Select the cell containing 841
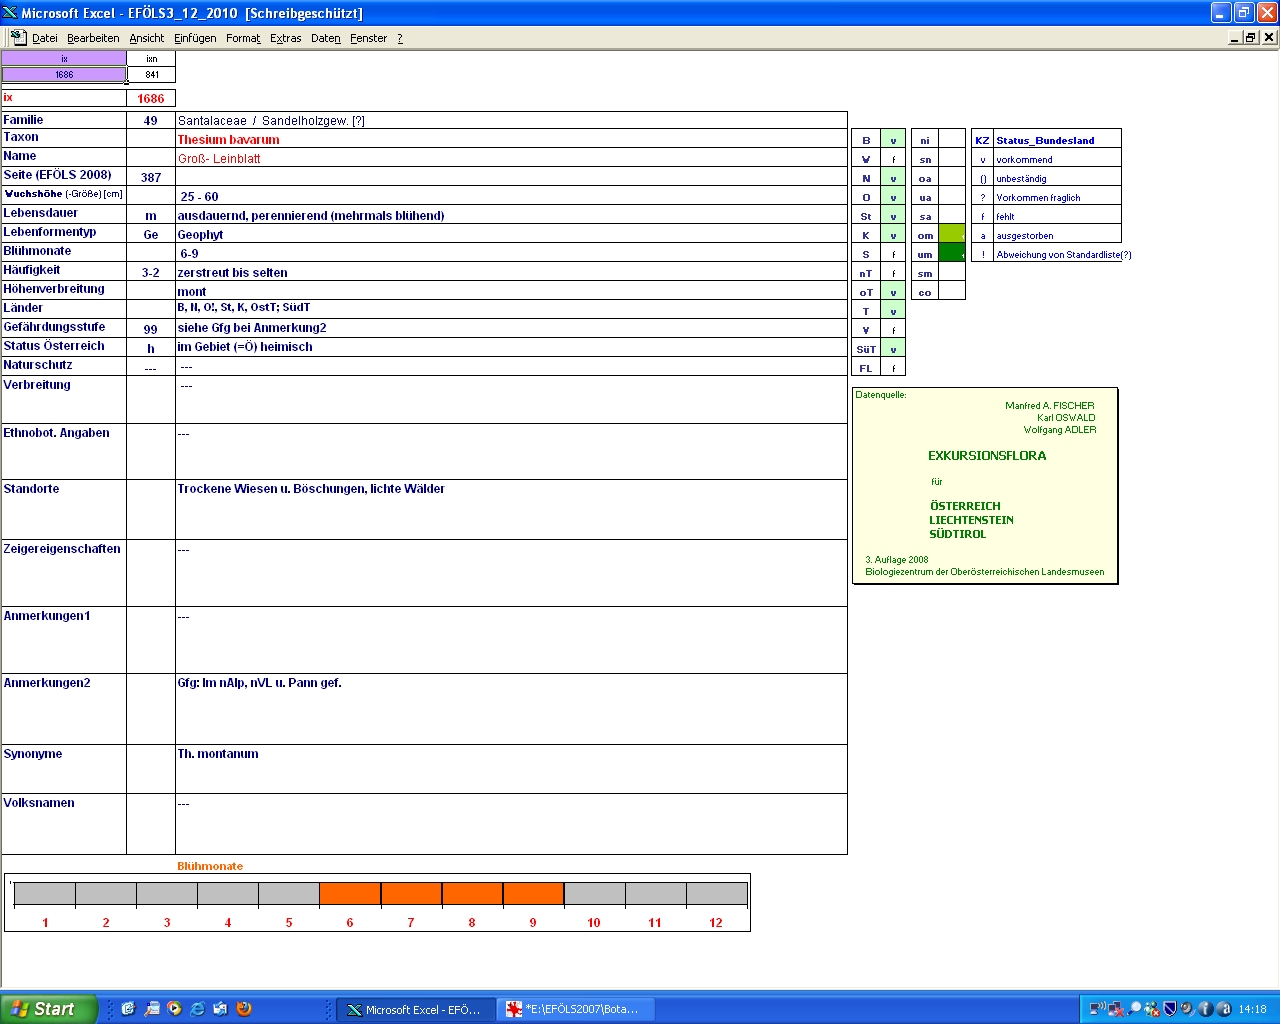Screen dimensions: 1280x1024 [152, 74]
